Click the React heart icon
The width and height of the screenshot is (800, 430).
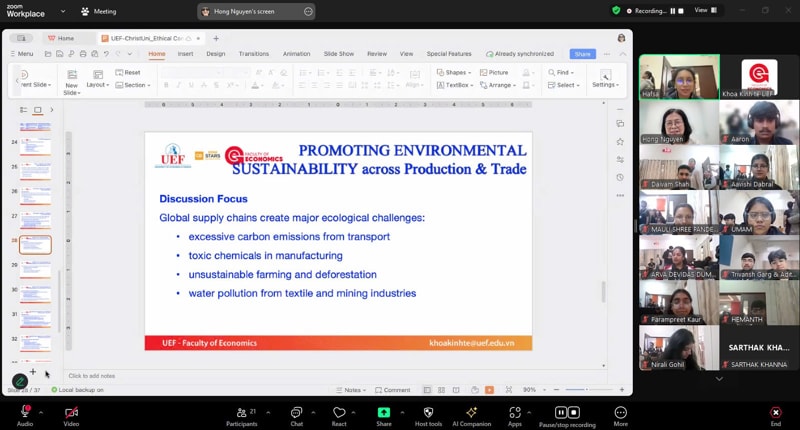coord(339,412)
